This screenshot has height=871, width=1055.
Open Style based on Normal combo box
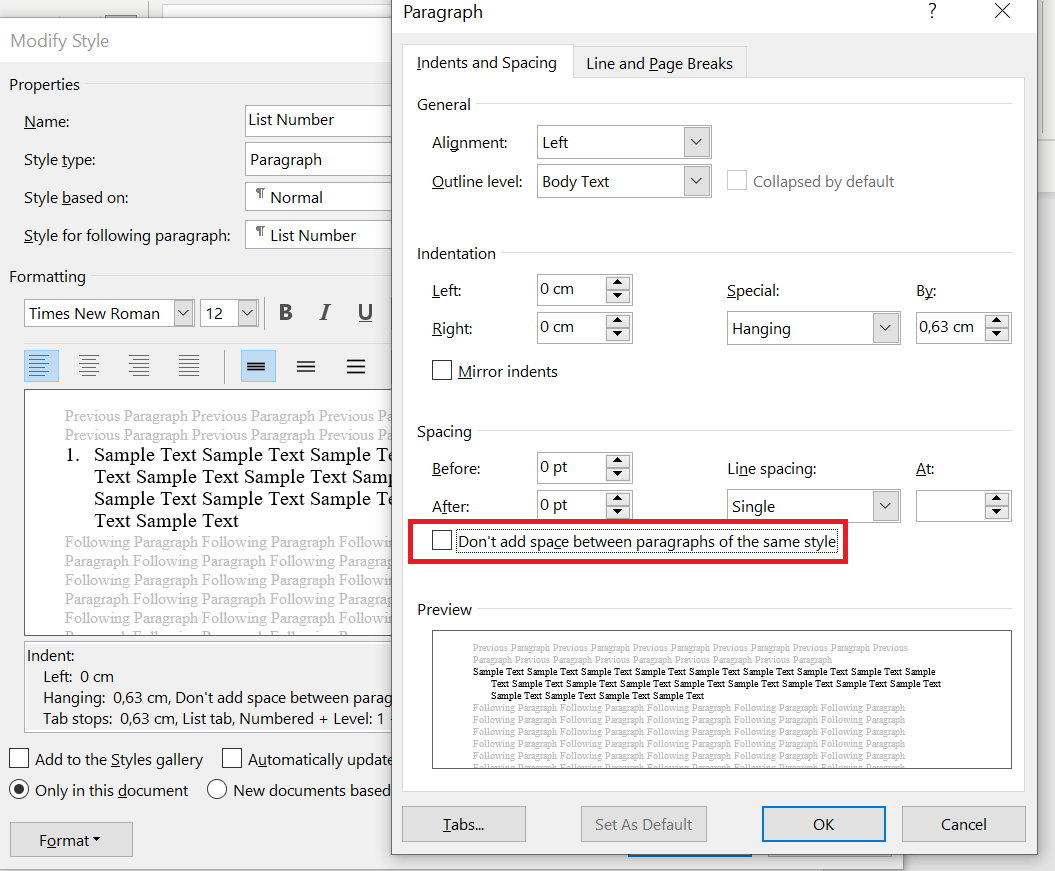click(319, 197)
